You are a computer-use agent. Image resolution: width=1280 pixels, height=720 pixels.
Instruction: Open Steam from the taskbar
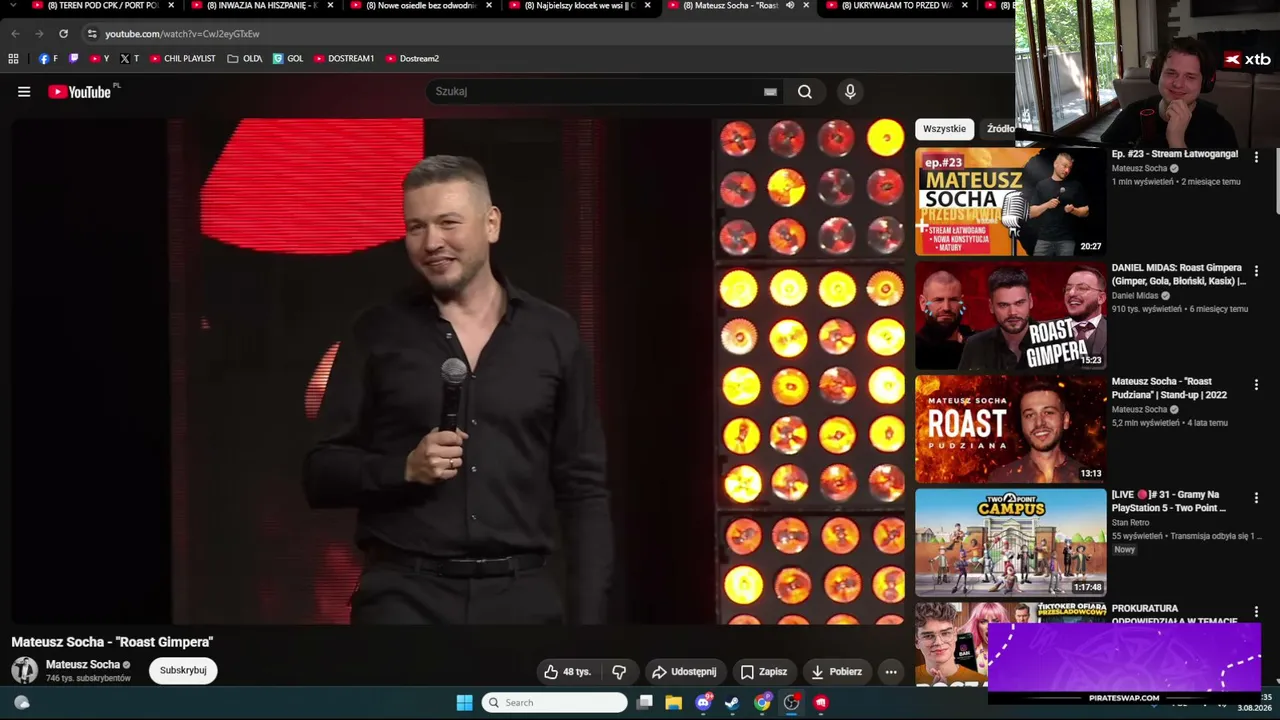tap(732, 703)
